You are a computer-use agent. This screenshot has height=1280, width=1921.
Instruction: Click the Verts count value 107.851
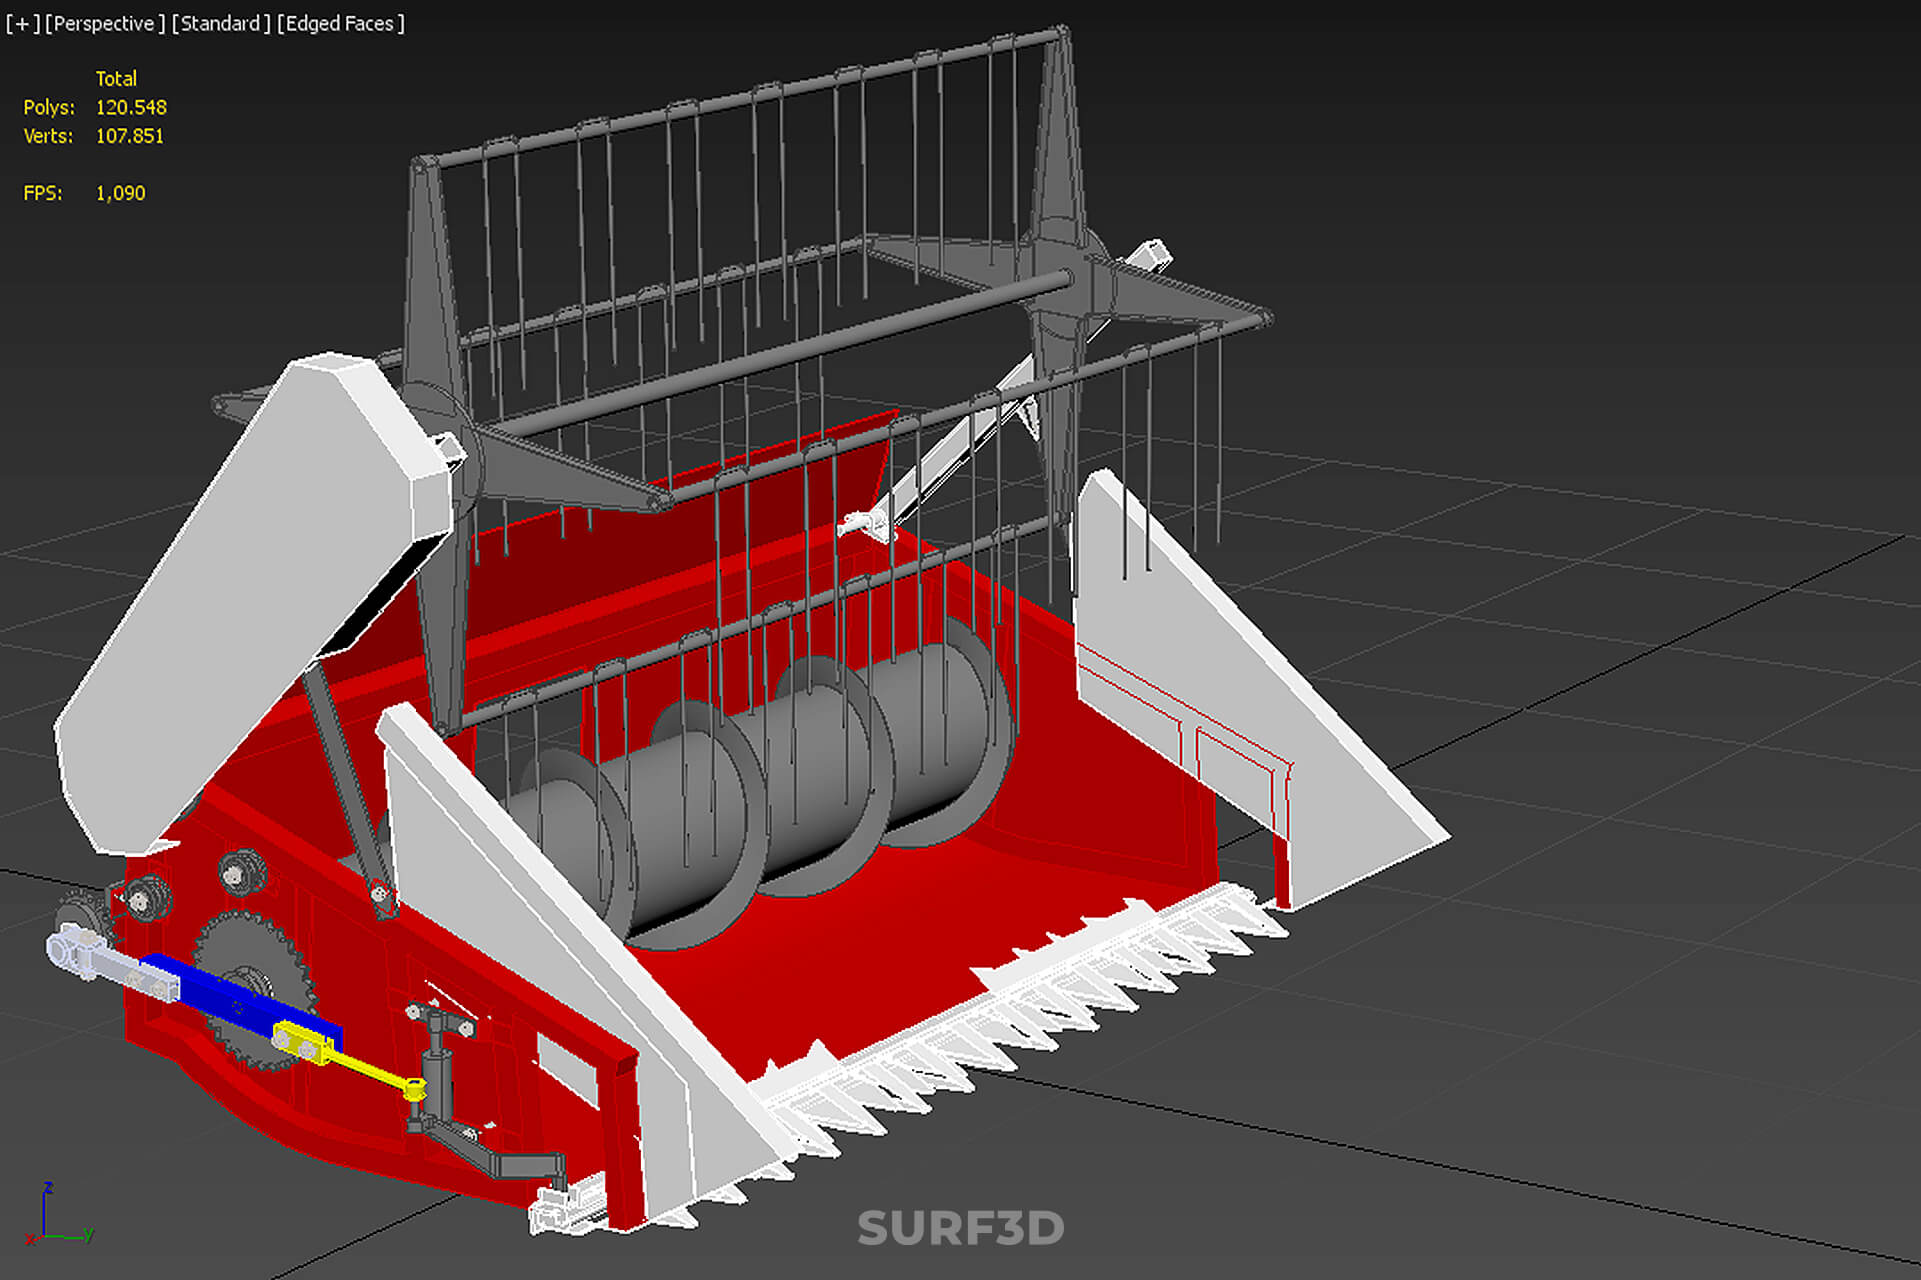129,136
